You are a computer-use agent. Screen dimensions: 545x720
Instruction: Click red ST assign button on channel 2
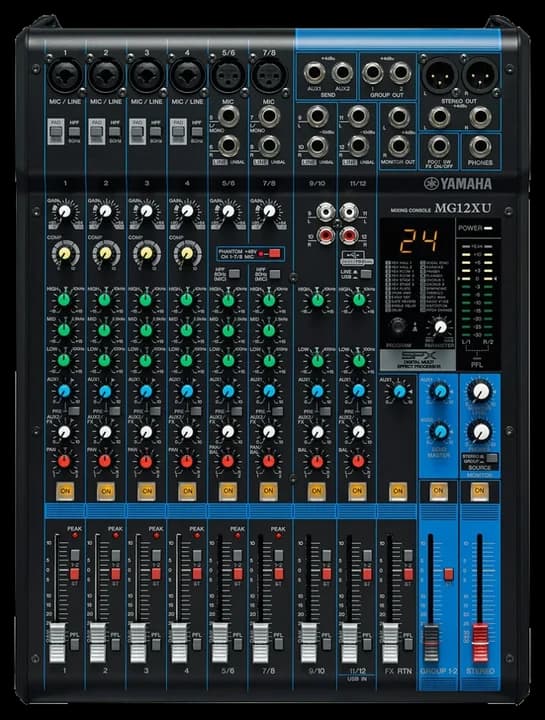click(x=115, y=574)
